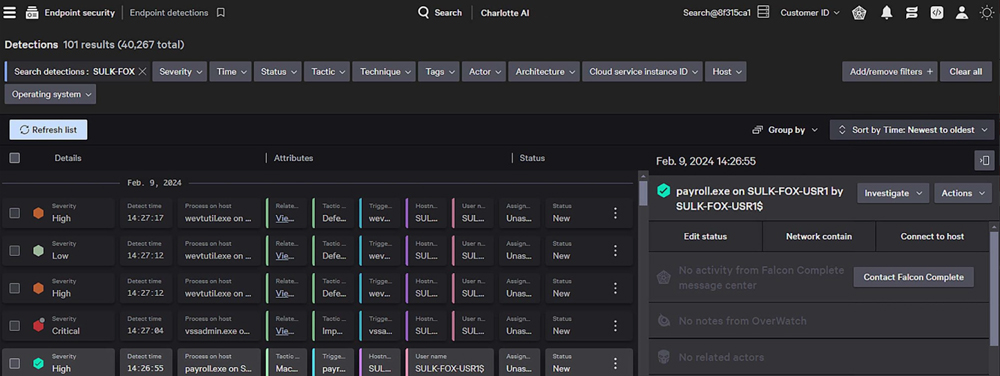Open row menu for 14:27:12 High detection
The image size is (1000, 376).
[x=615, y=289]
